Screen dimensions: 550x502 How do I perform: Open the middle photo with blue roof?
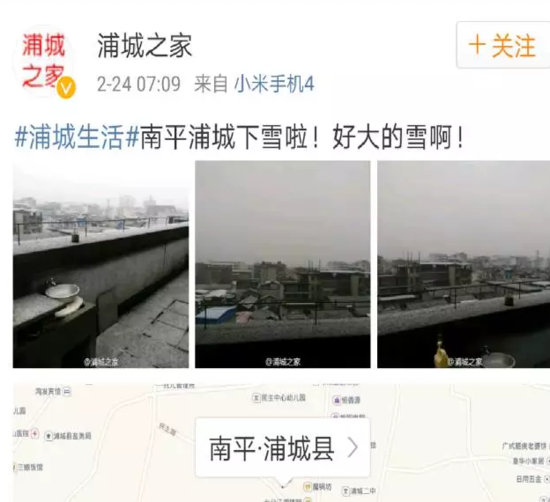[x=283, y=265]
